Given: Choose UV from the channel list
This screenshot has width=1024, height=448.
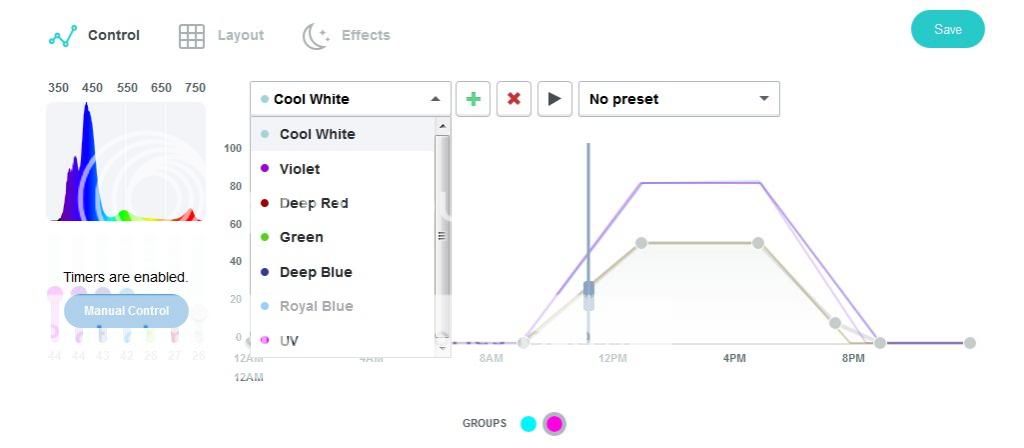Looking at the screenshot, I should point(289,341).
